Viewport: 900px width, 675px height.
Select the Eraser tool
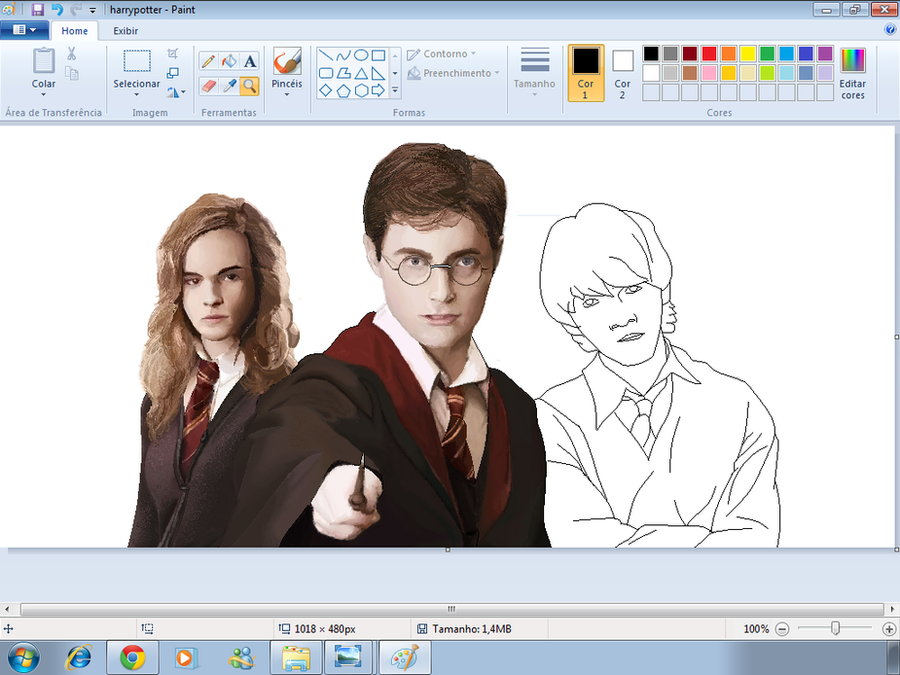208,86
